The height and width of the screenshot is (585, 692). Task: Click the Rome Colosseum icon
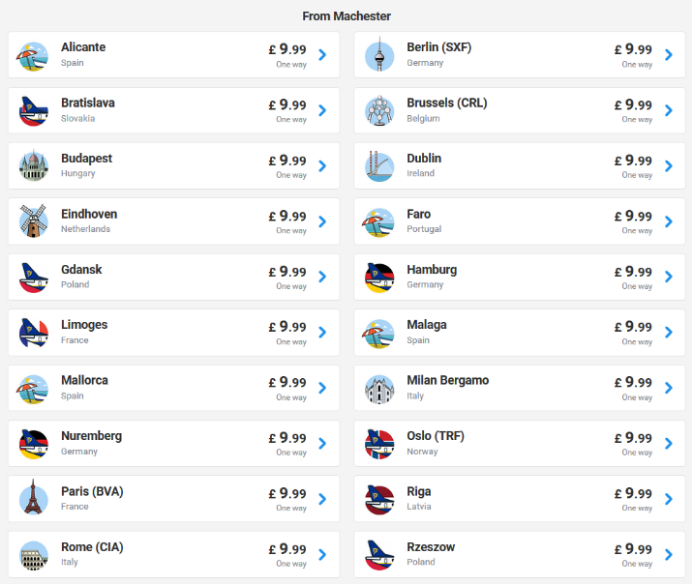tap(34, 555)
